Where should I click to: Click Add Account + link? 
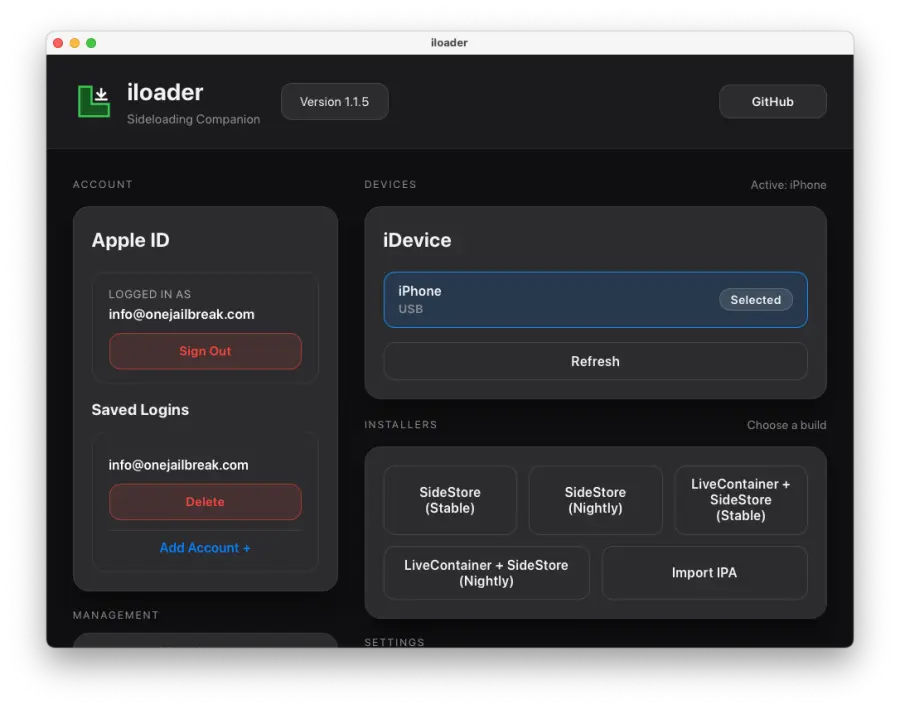click(x=205, y=548)
